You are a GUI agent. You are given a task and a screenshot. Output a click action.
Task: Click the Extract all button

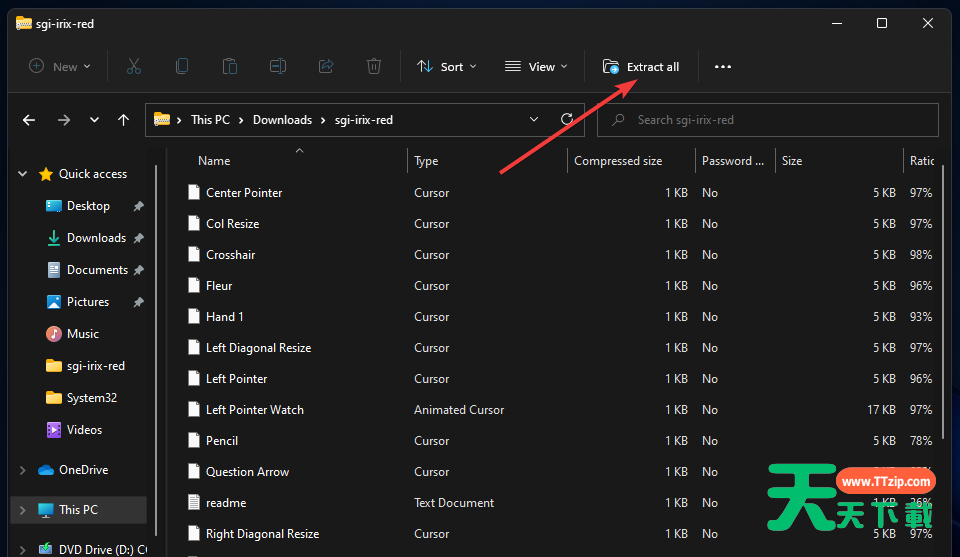[x=641, y=67]
